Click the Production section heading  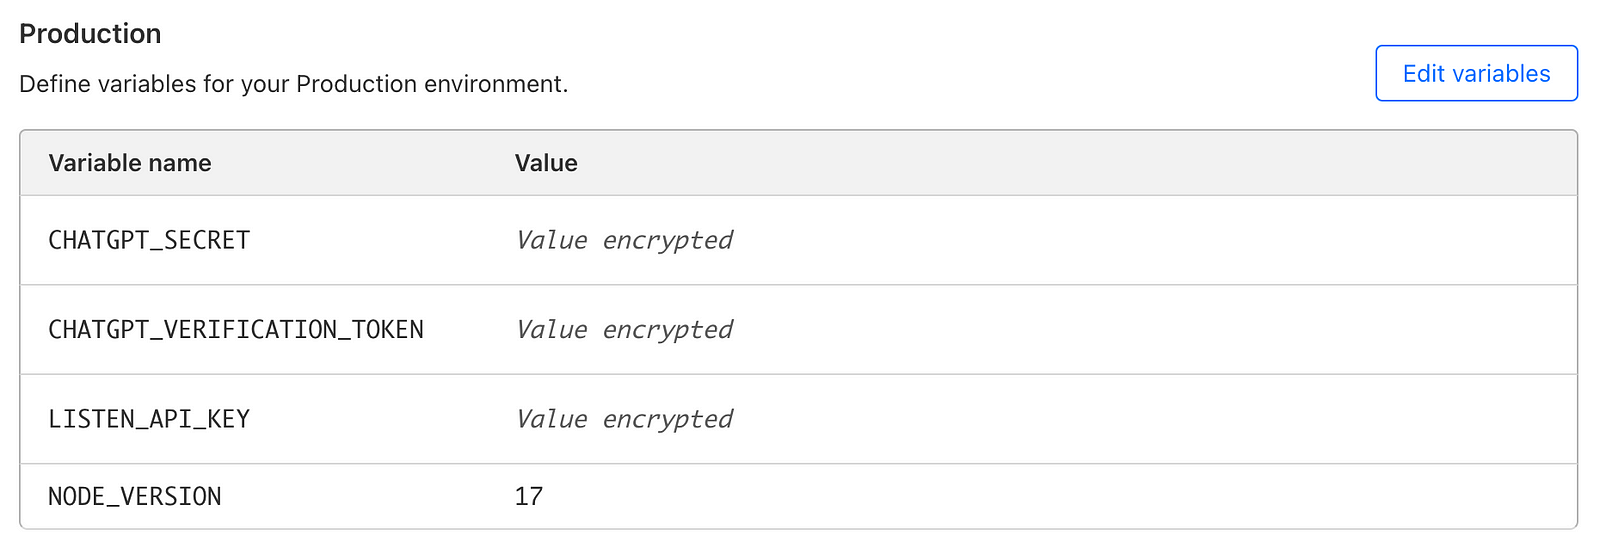(90, 34)
